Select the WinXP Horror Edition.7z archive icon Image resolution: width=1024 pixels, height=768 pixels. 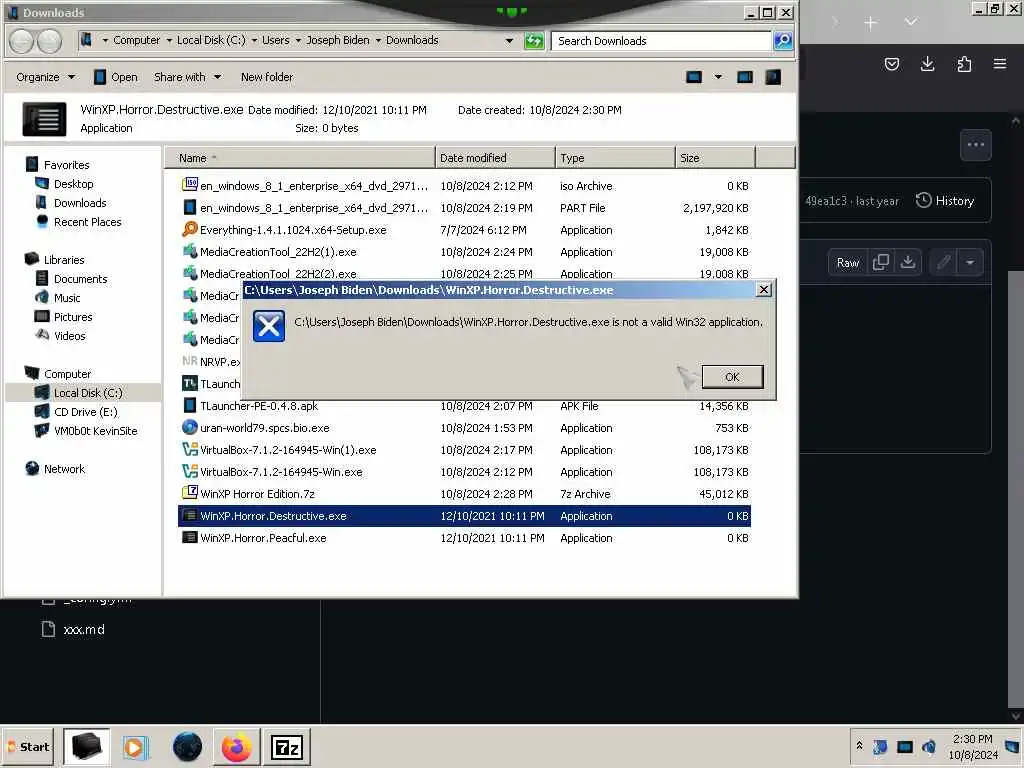tap(189, 494)
